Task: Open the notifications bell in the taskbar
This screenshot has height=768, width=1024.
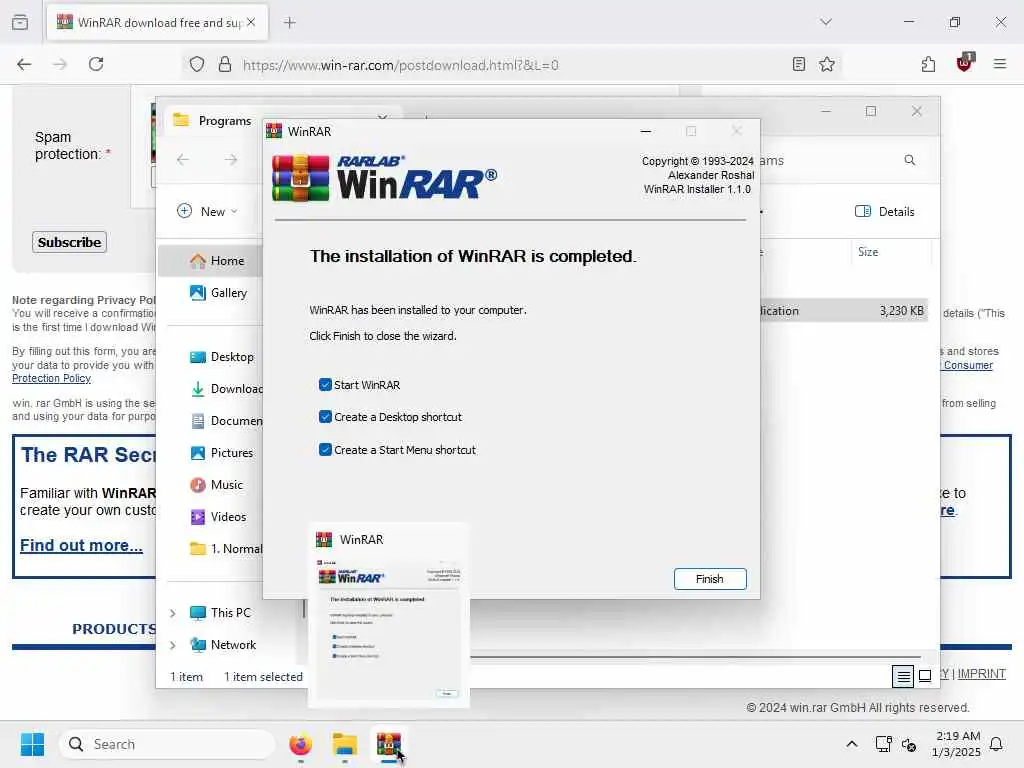Action: [x=996, y=744]
